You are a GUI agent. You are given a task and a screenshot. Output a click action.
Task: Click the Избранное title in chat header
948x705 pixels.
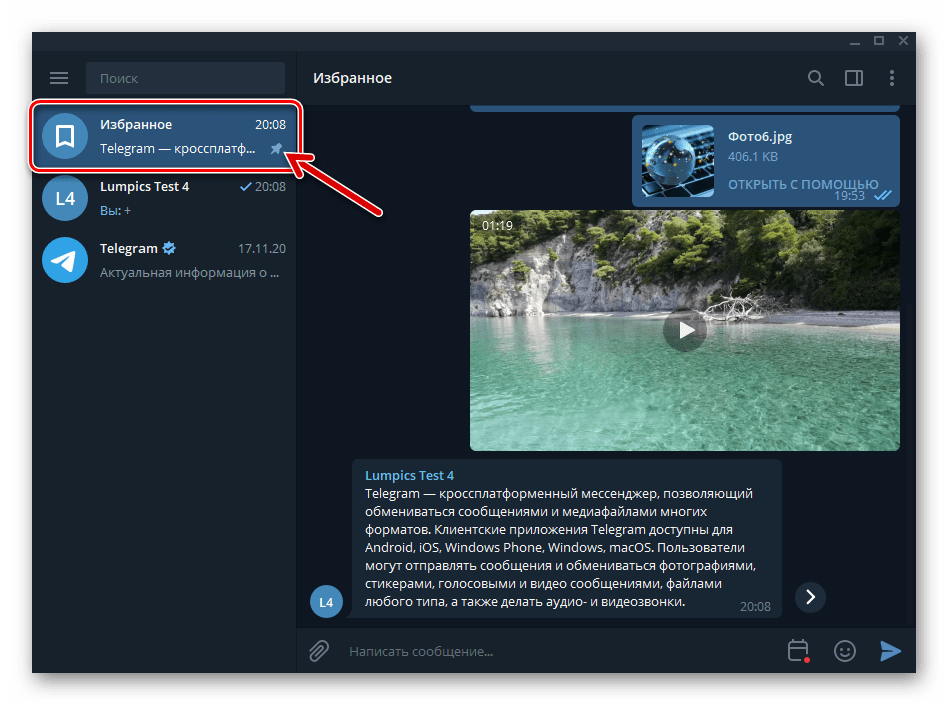click(x=352, y=78)
